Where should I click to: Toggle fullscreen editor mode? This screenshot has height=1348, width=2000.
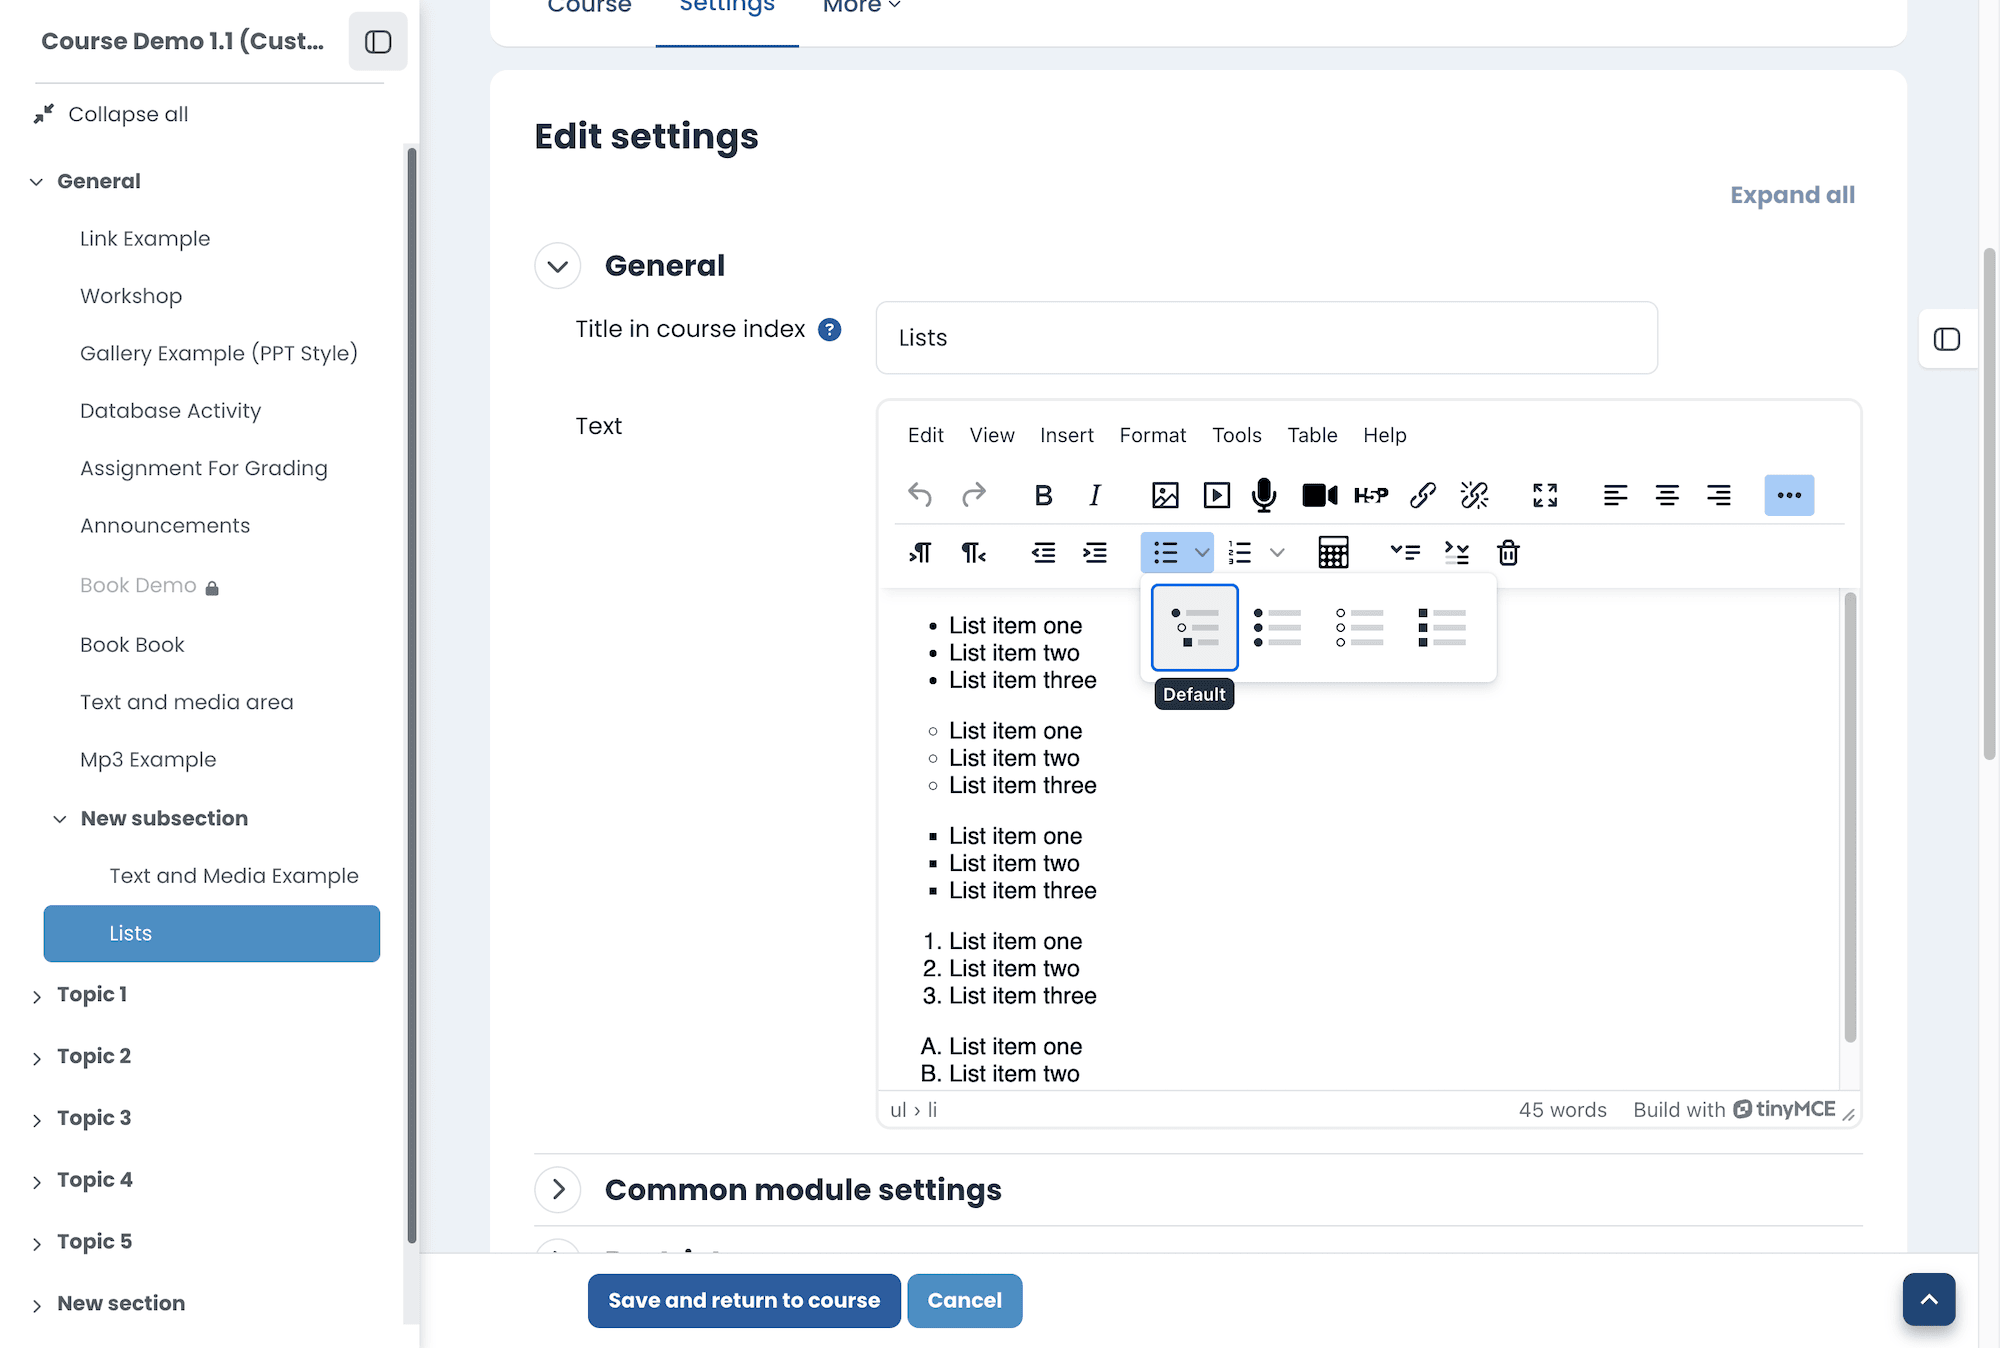(1545, 495)
